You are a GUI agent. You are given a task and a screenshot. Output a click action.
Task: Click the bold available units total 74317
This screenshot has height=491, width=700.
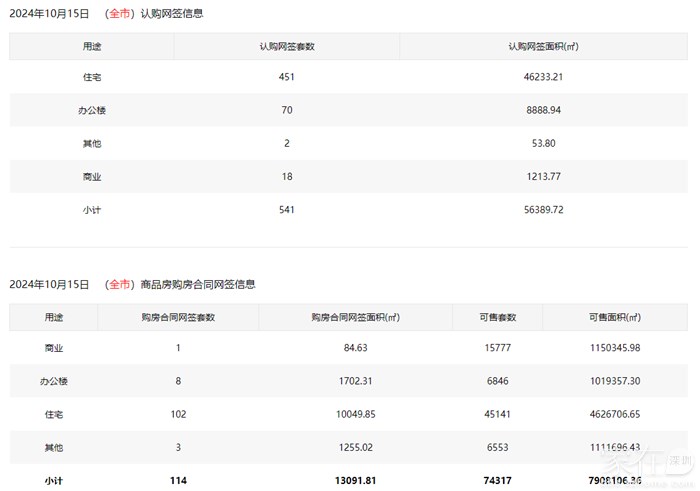pos(497,480)
